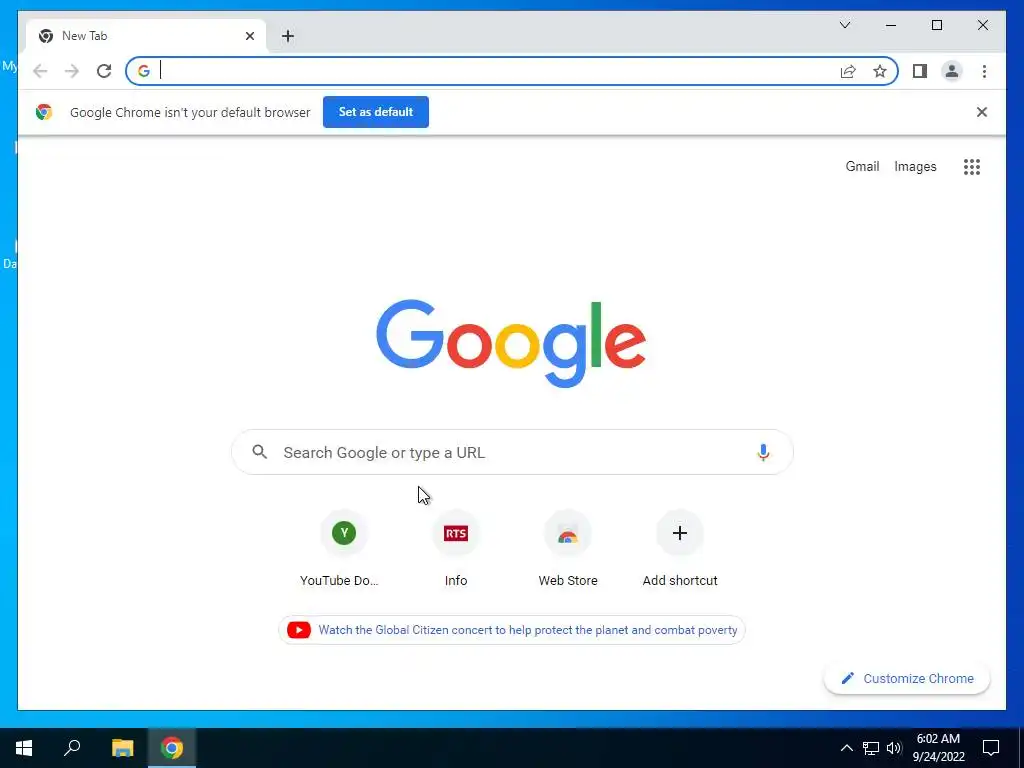1024x768 pixels.
Task: Click Add shortcut
Action: tap(680, 550)
